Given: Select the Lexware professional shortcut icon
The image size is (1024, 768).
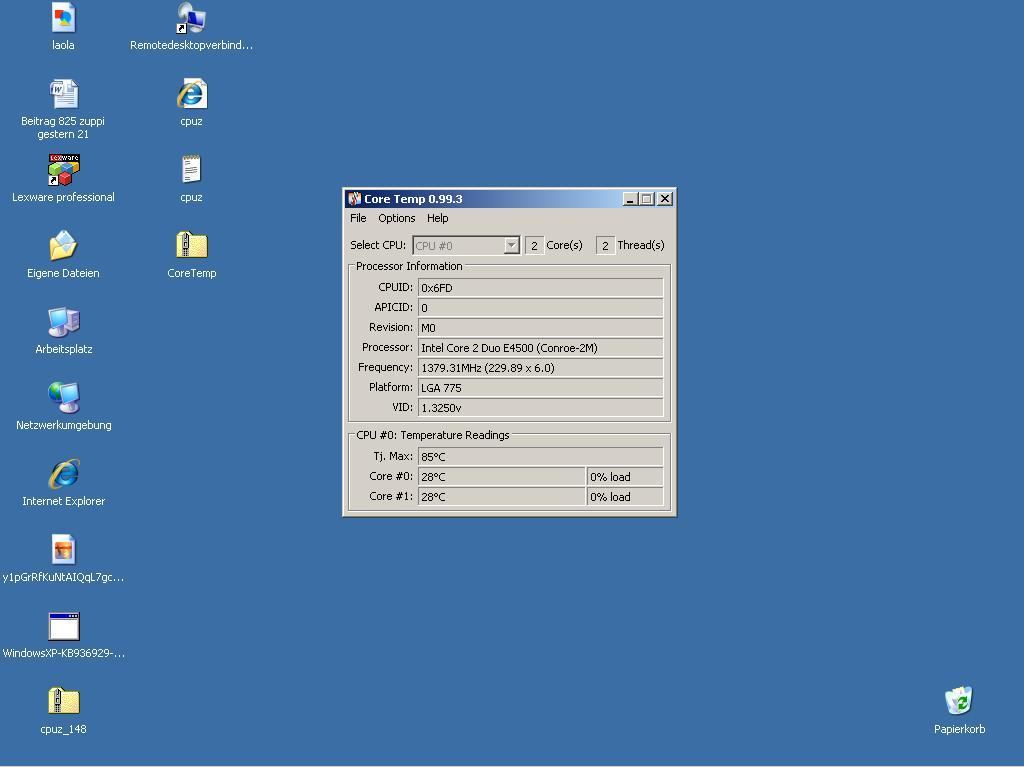Looking at the screenshot, I should [x=63, y=170].
